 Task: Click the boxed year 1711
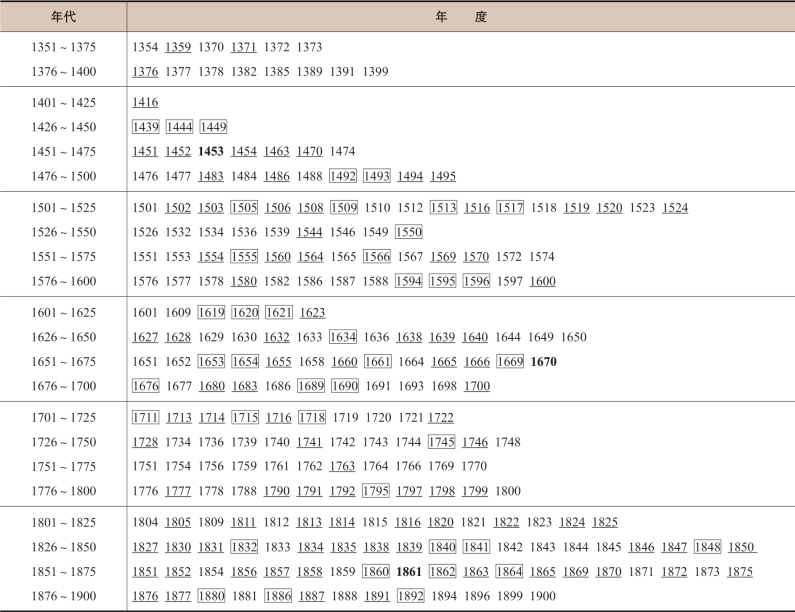(x=146, y=417)
